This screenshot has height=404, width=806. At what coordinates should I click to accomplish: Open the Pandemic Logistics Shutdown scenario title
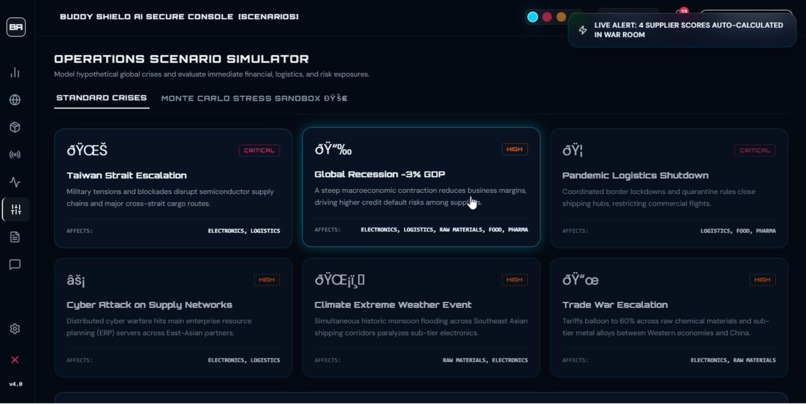point(635,175)
